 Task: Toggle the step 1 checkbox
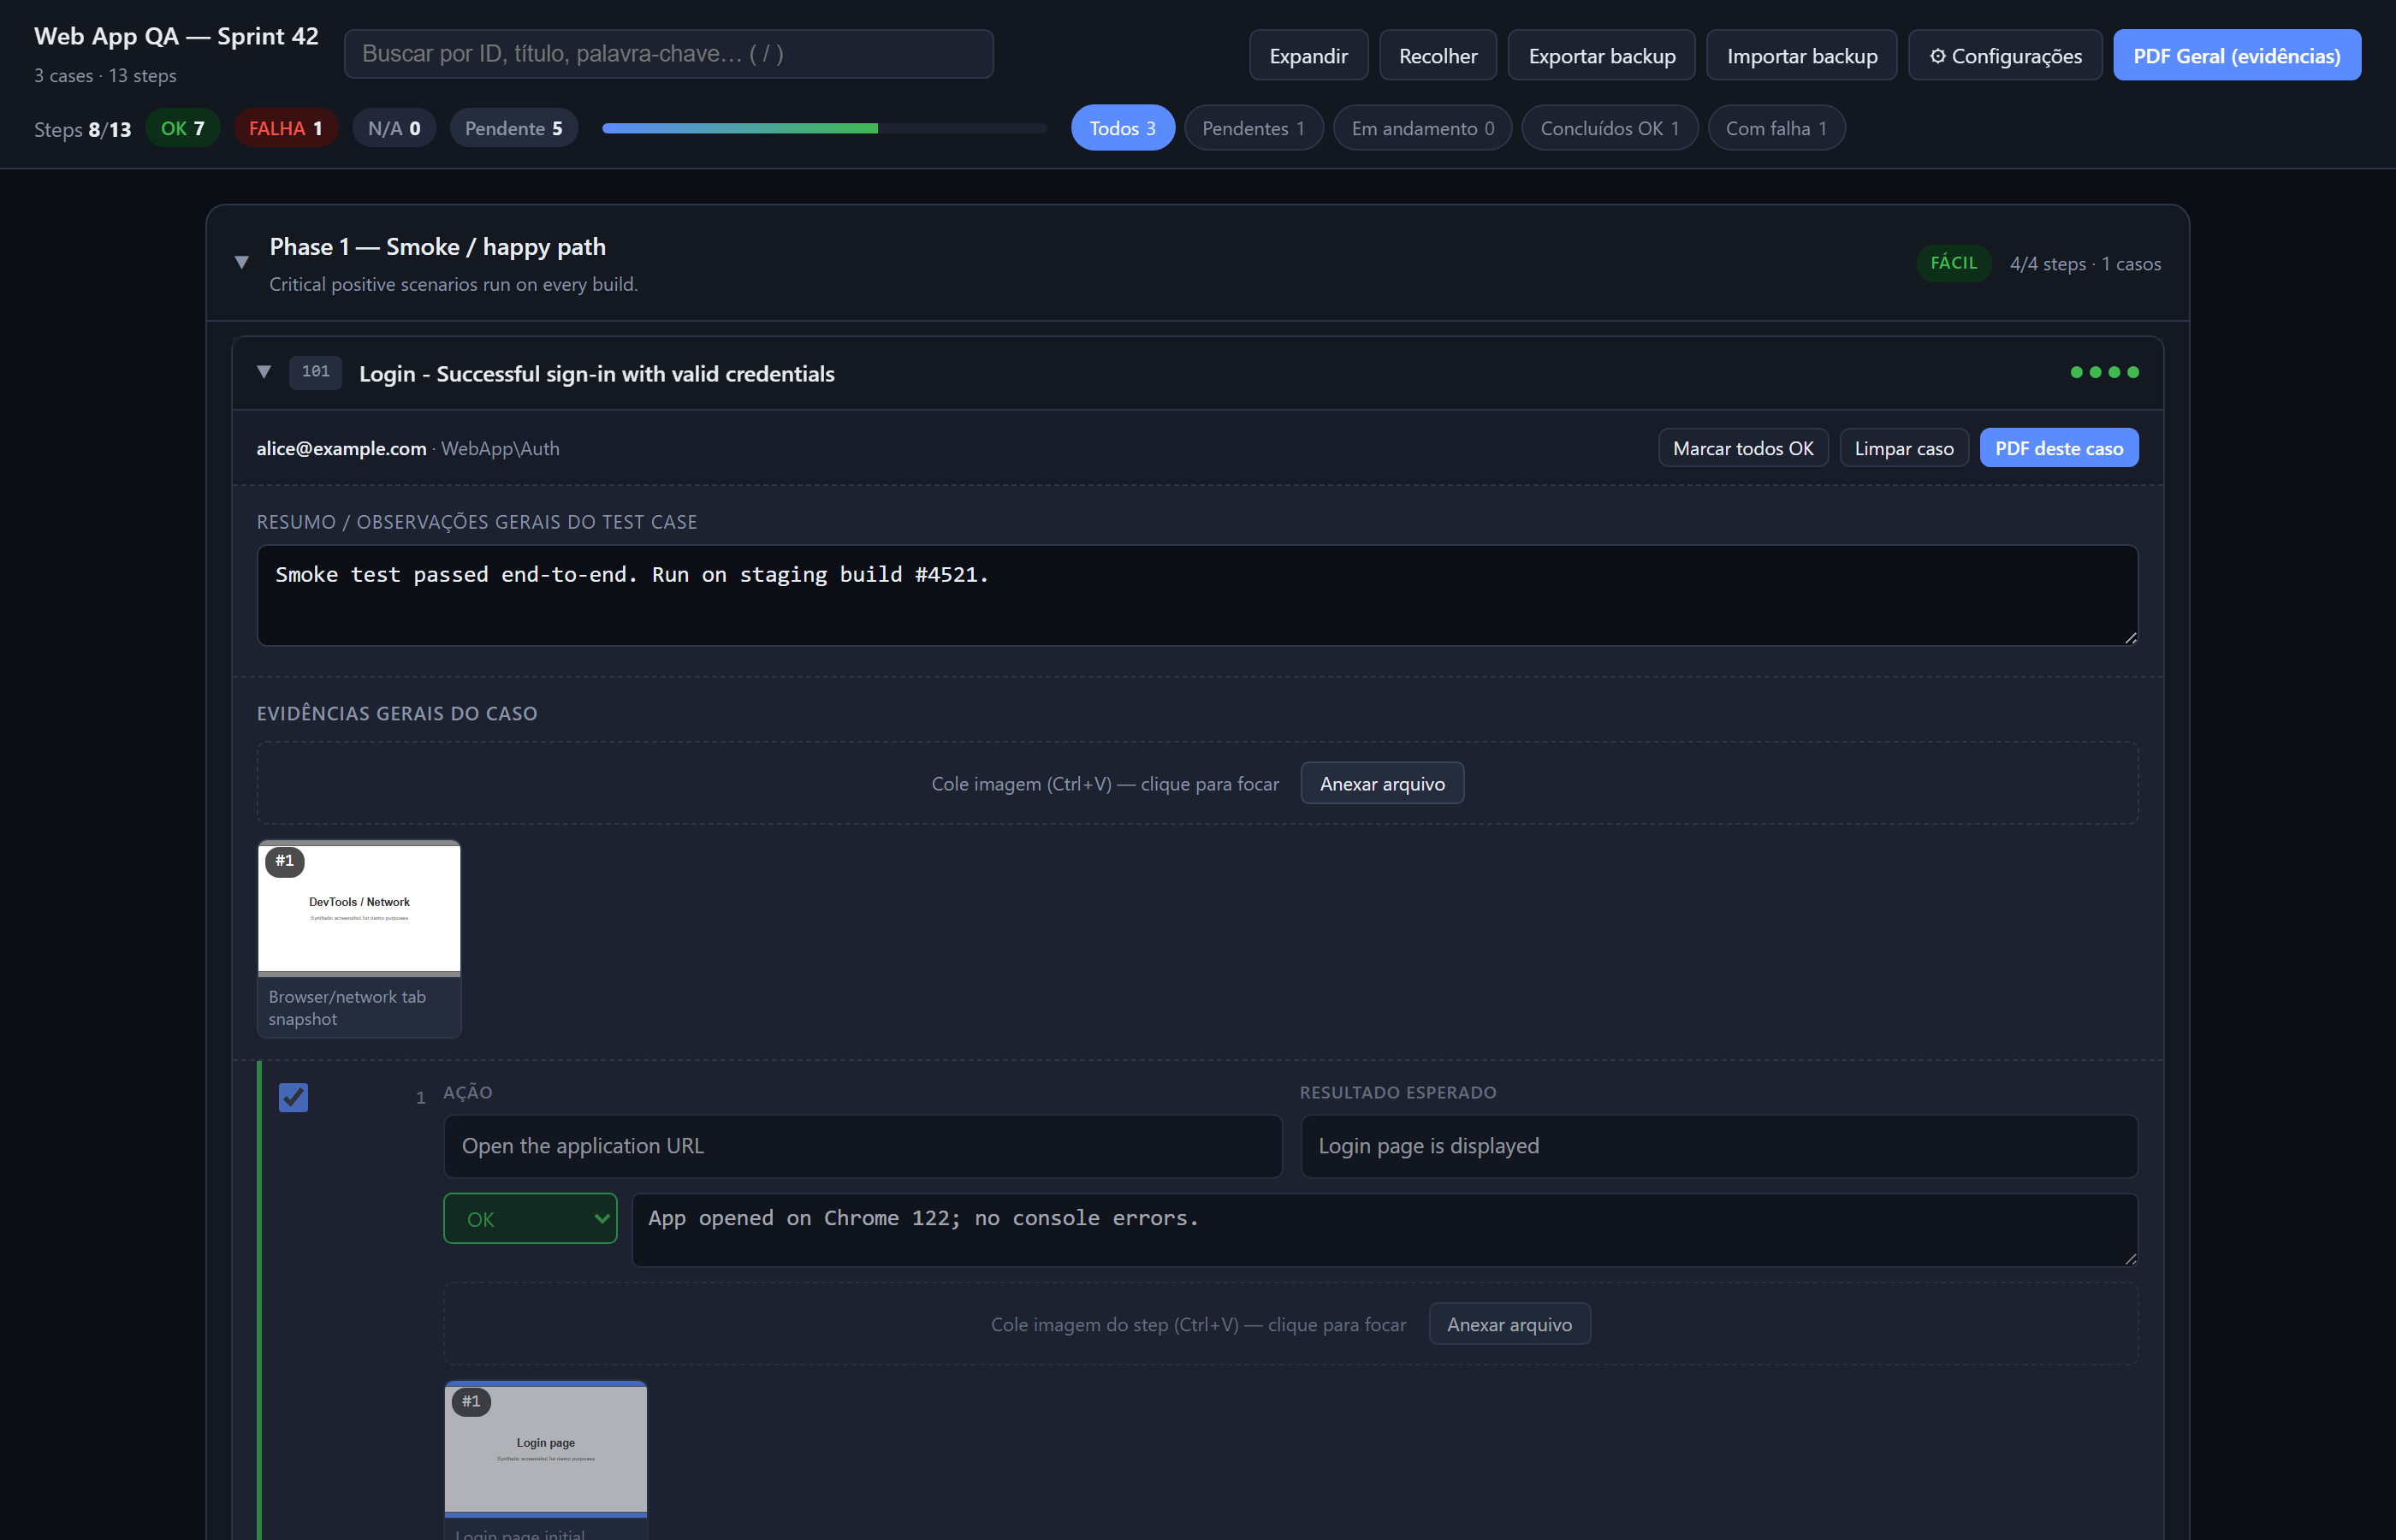click(293, 1097)
